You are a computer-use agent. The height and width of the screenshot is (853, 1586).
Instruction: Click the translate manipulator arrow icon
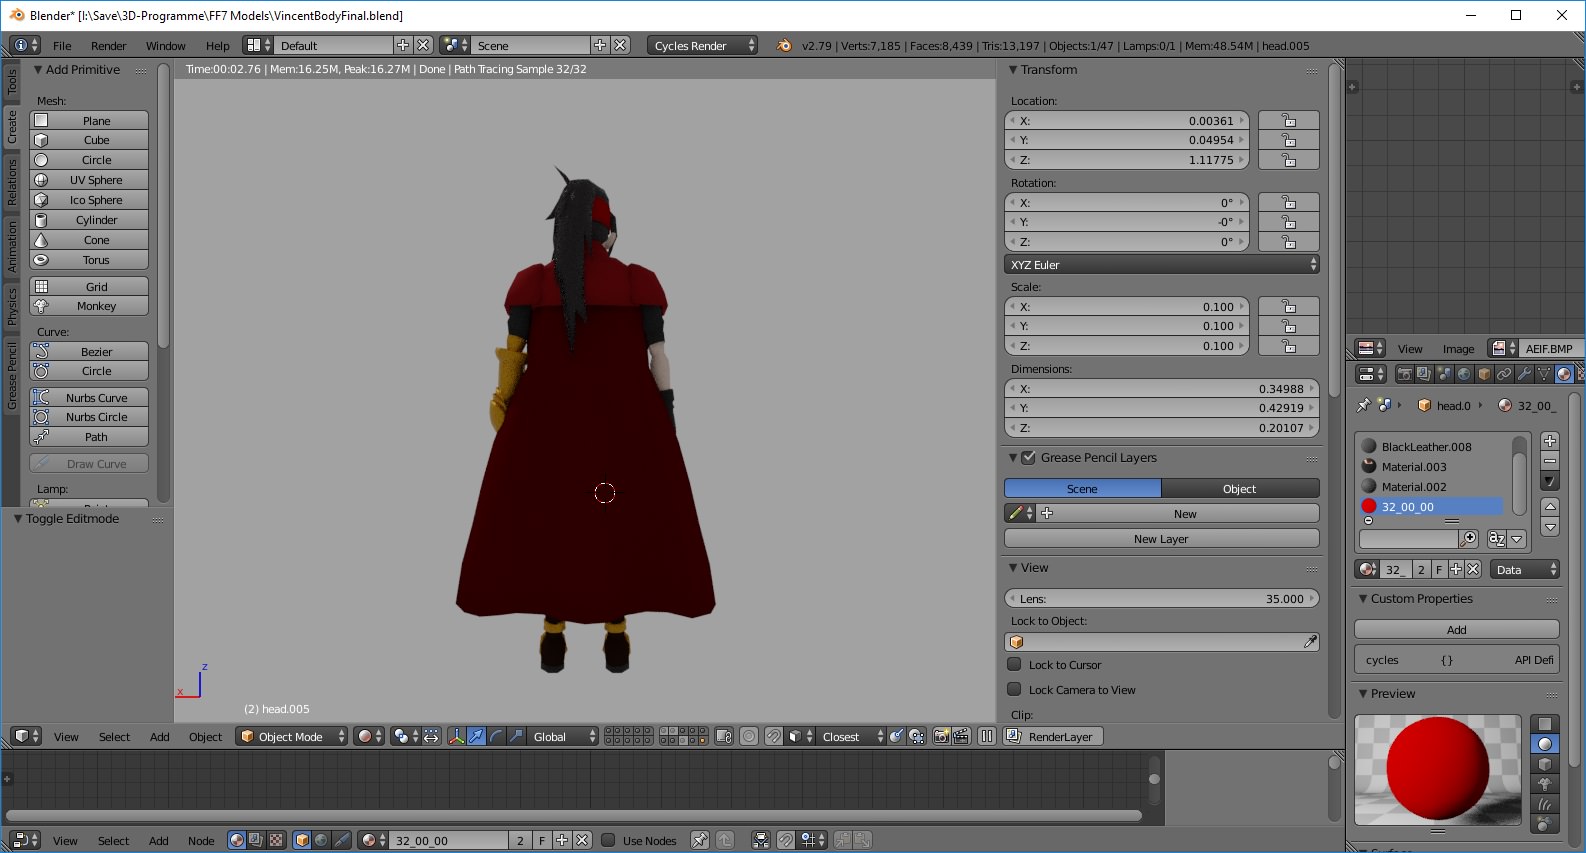(x=476, y=737)
